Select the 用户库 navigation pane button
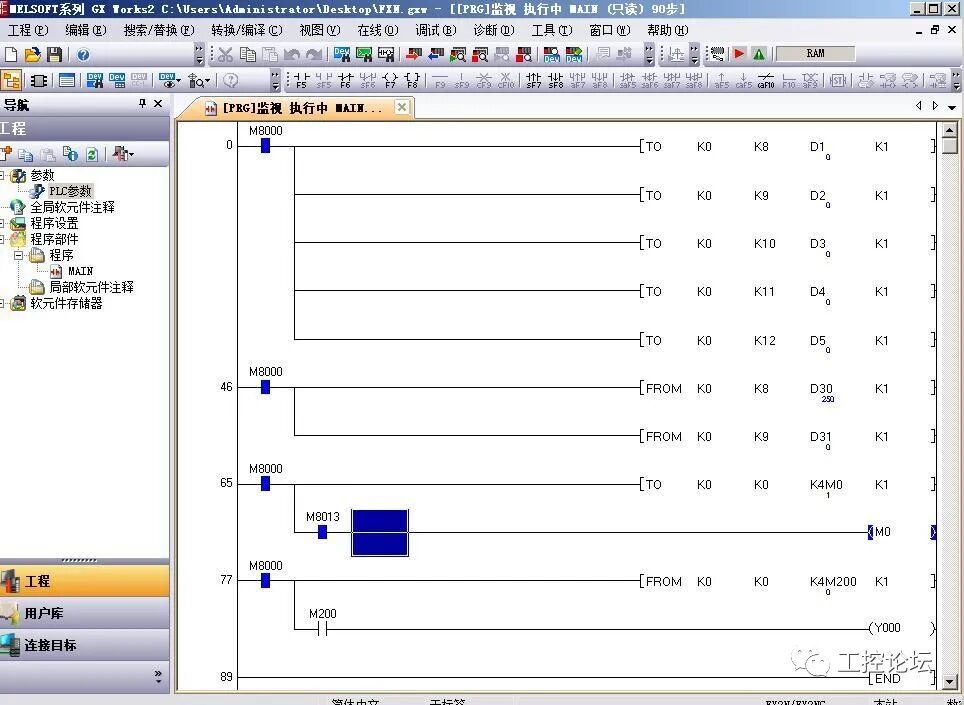The width and height of the screenshot is (964, 705). click(84, 613)
